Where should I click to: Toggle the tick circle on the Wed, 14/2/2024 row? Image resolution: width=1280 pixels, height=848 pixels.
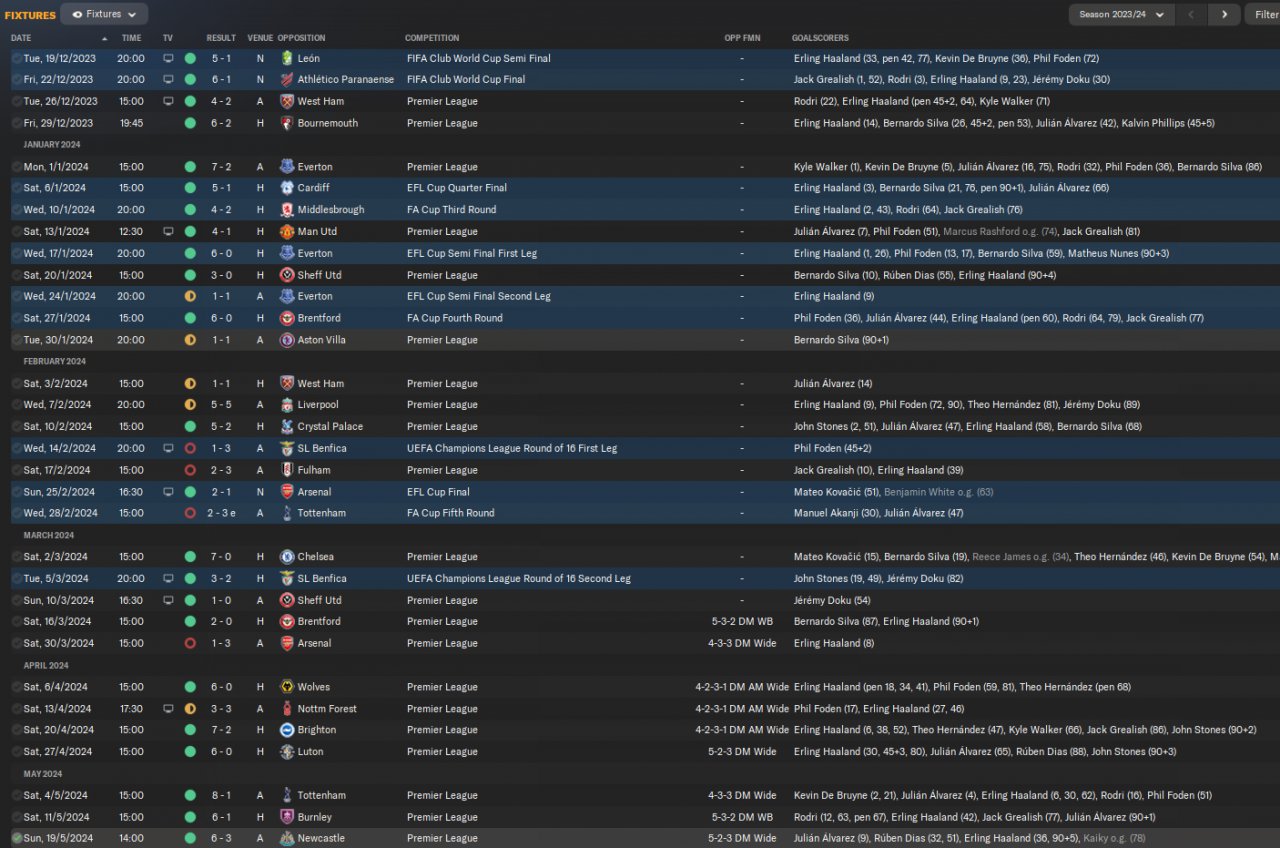tap(17, 448)
